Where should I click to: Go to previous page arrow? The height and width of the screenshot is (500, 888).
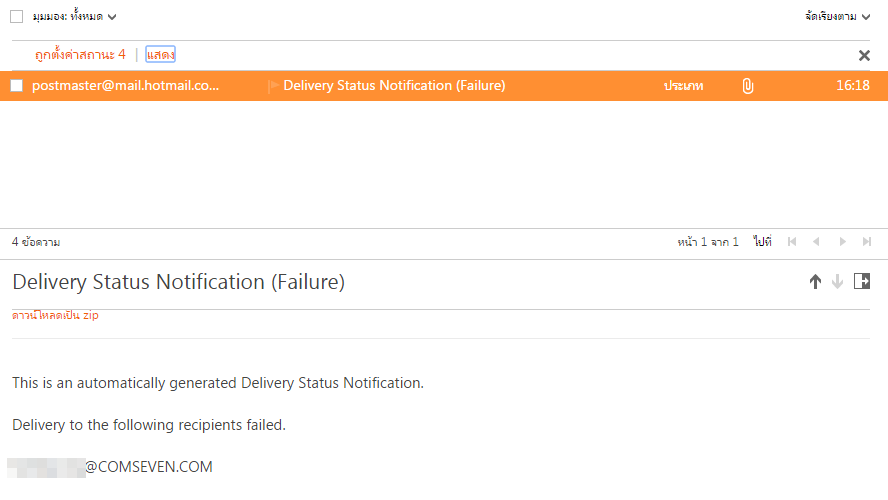tap(816, 242)
